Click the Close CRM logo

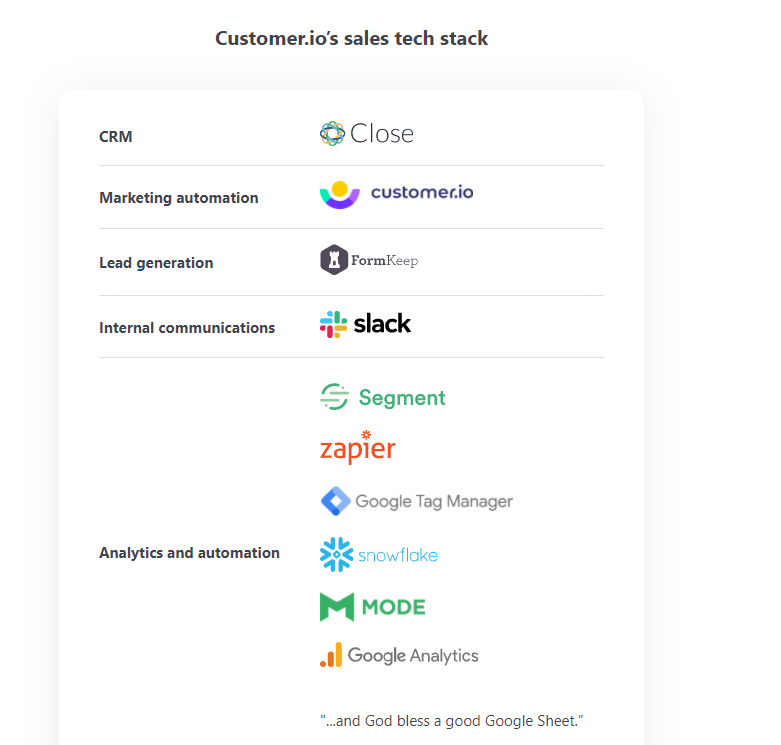(366, 133)
